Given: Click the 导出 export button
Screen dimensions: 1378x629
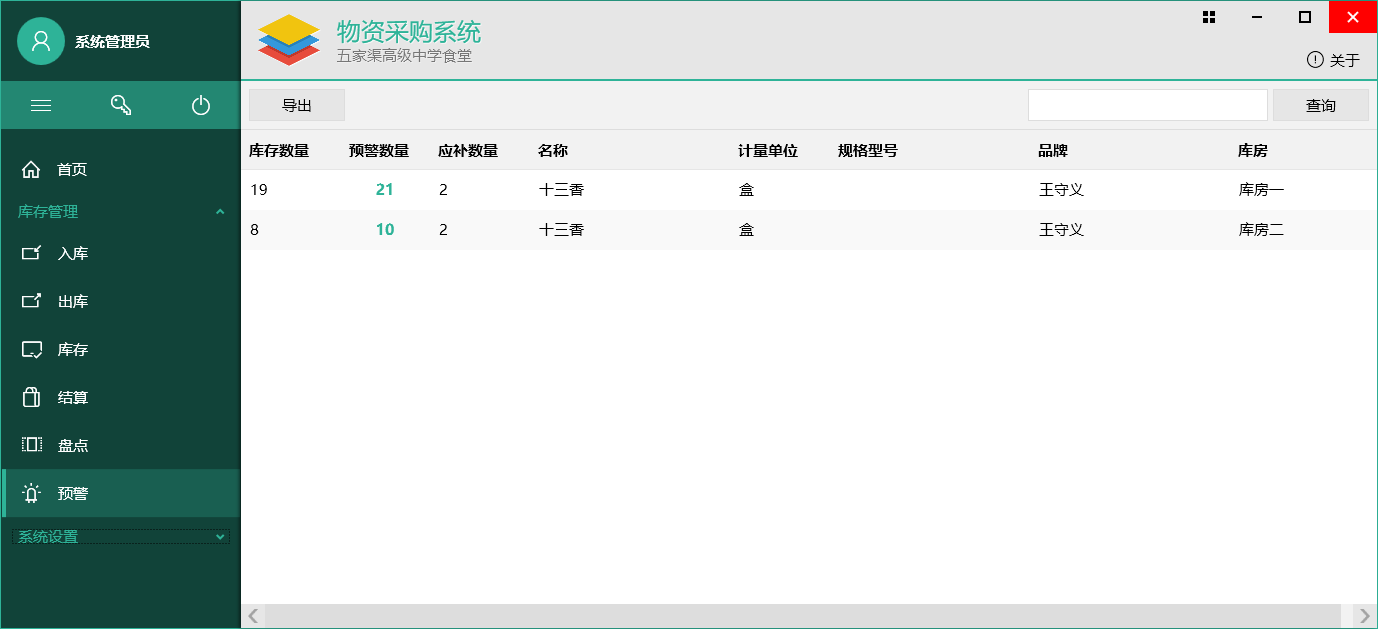Looking at the screenshot, I should point(297,105).
